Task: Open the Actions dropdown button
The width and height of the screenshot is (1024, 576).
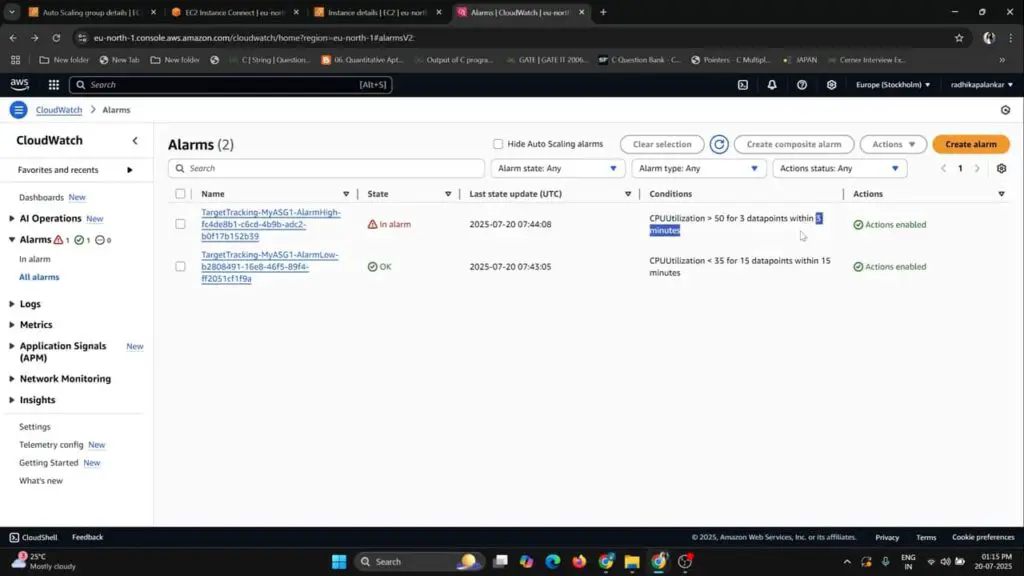Action: click(893, 144)
